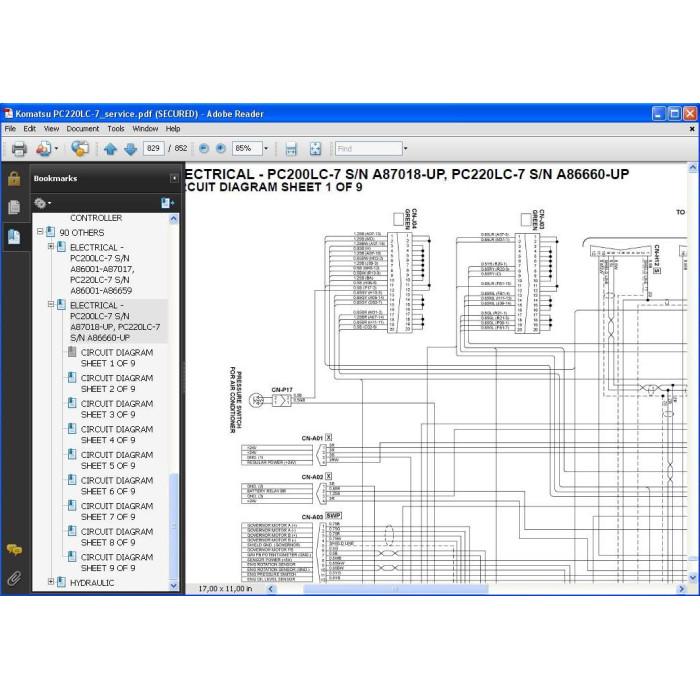
Task: Click document vertical scroll down arrow
Action: 692,577
